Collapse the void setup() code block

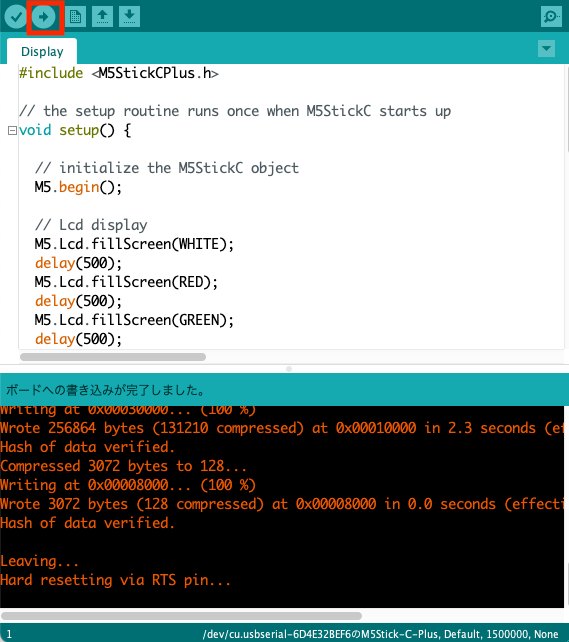[x=12, y=131]
